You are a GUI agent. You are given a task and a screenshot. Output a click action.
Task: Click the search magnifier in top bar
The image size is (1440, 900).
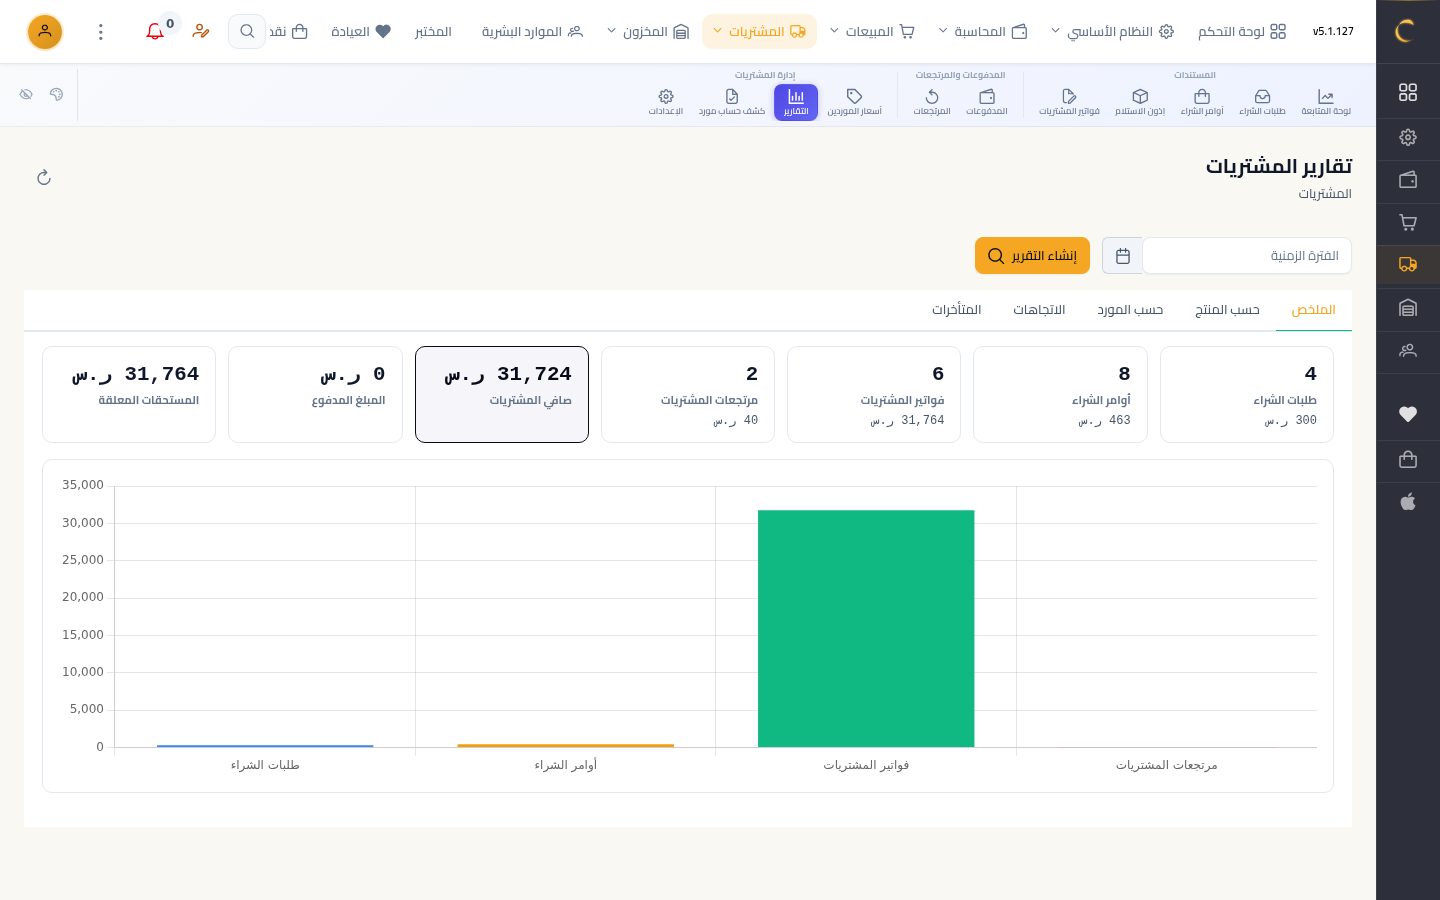(247, 31)
